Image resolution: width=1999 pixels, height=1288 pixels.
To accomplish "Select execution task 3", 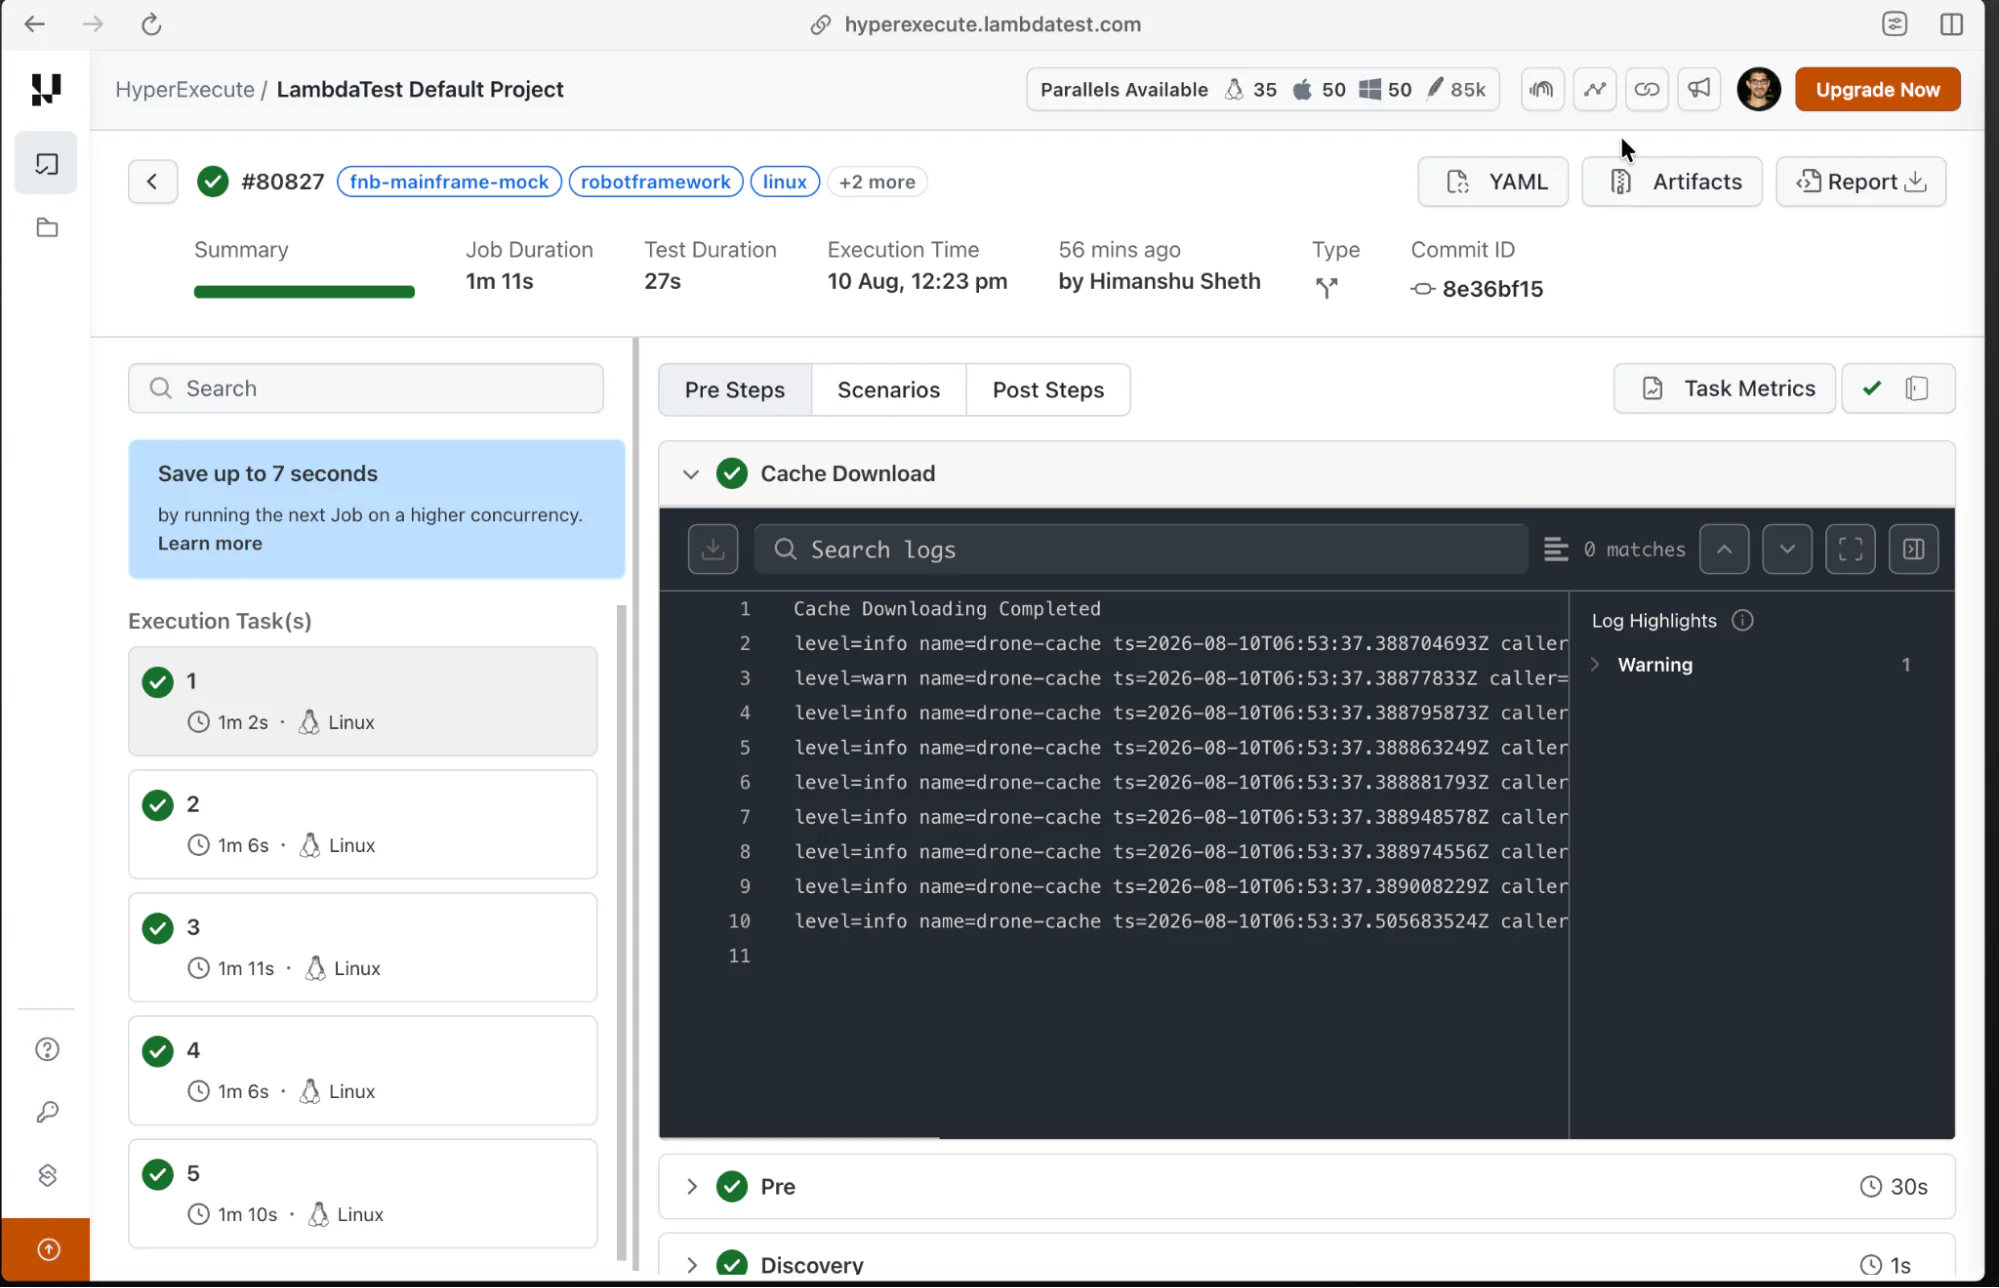I will point(363,947).
